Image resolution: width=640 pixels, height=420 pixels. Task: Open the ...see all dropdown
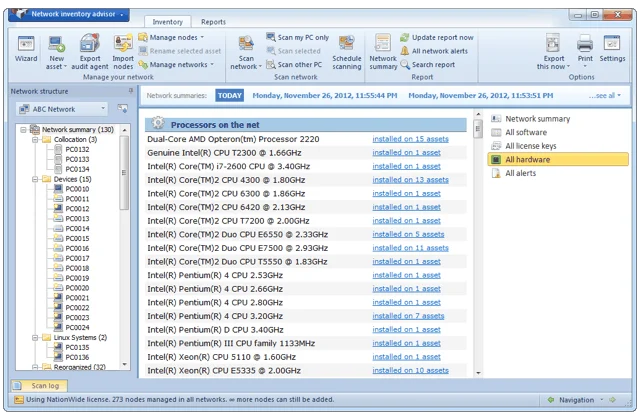[x=604, y=96]
